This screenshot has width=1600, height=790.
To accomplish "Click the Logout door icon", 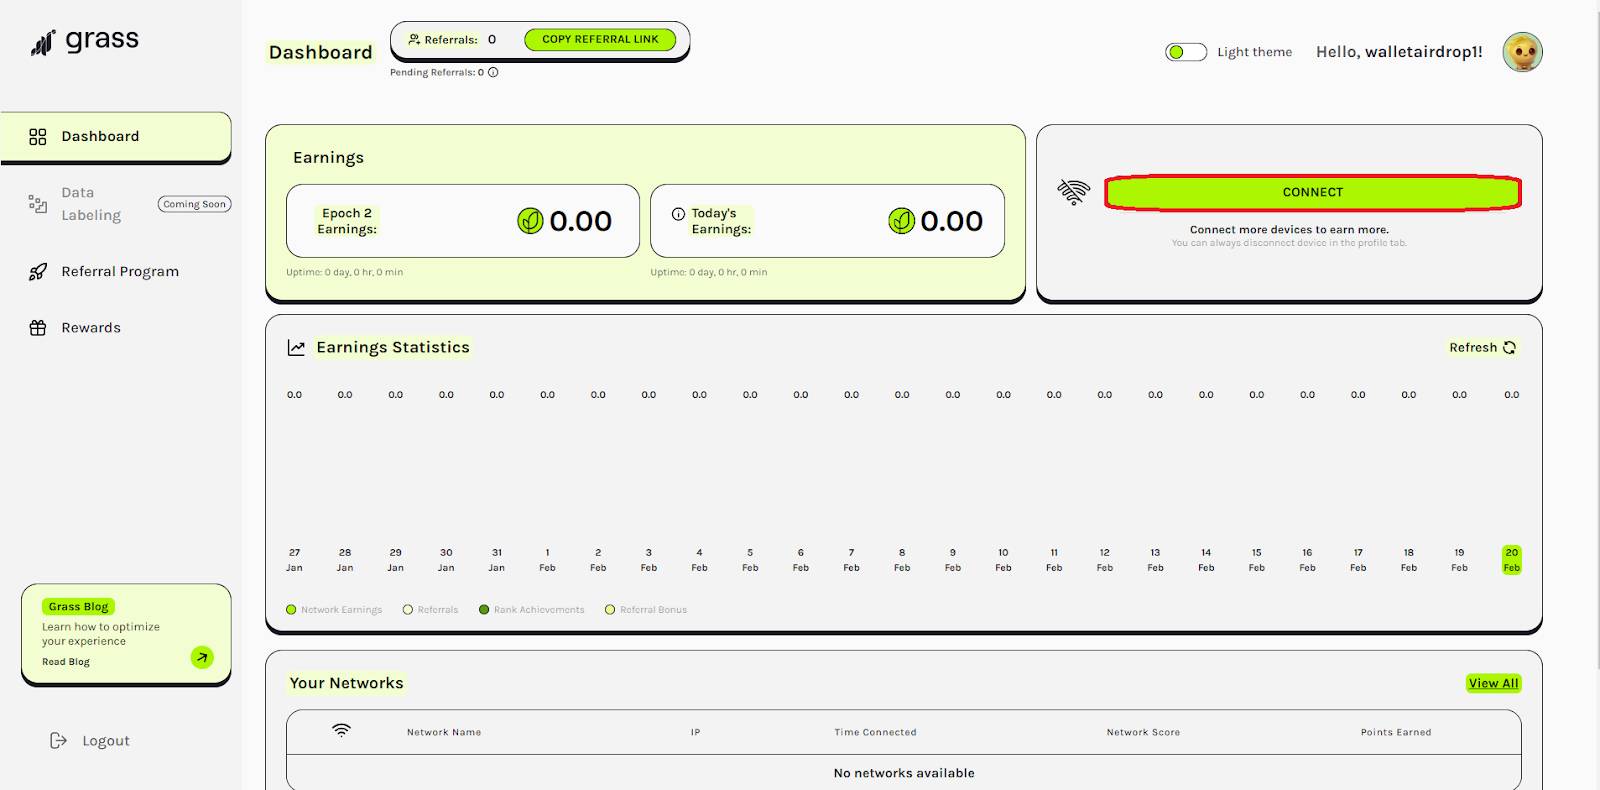I will tap(58, 741).
